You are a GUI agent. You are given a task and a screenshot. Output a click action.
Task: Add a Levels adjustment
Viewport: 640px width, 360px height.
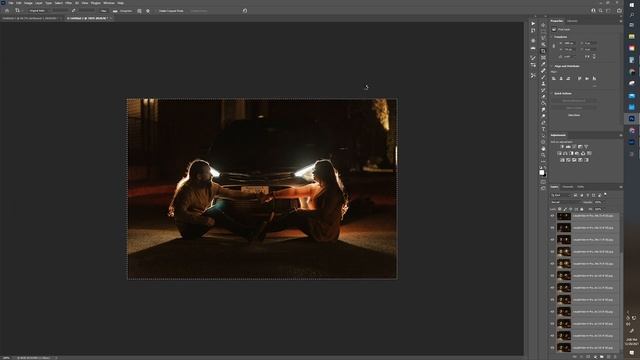tap(568, 146)
